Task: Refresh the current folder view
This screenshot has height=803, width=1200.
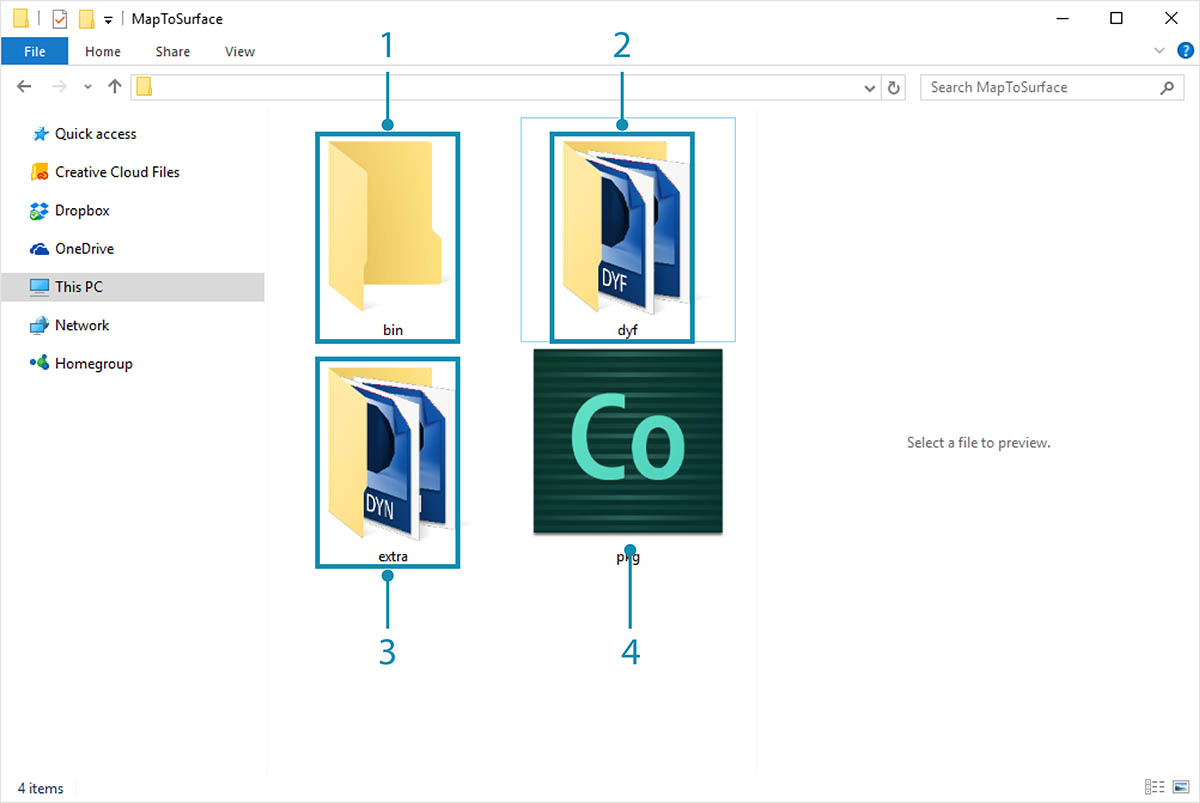Action: coord(894,87)
